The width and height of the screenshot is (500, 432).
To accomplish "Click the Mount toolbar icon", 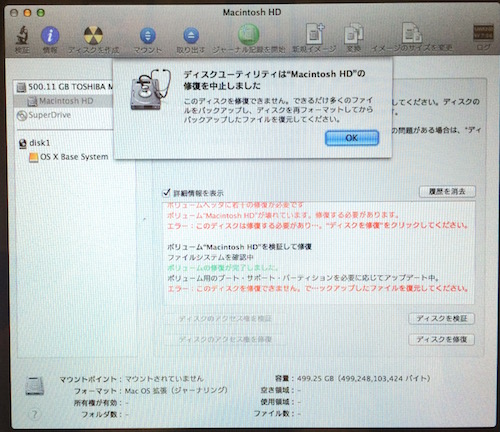I will (148, 36).
